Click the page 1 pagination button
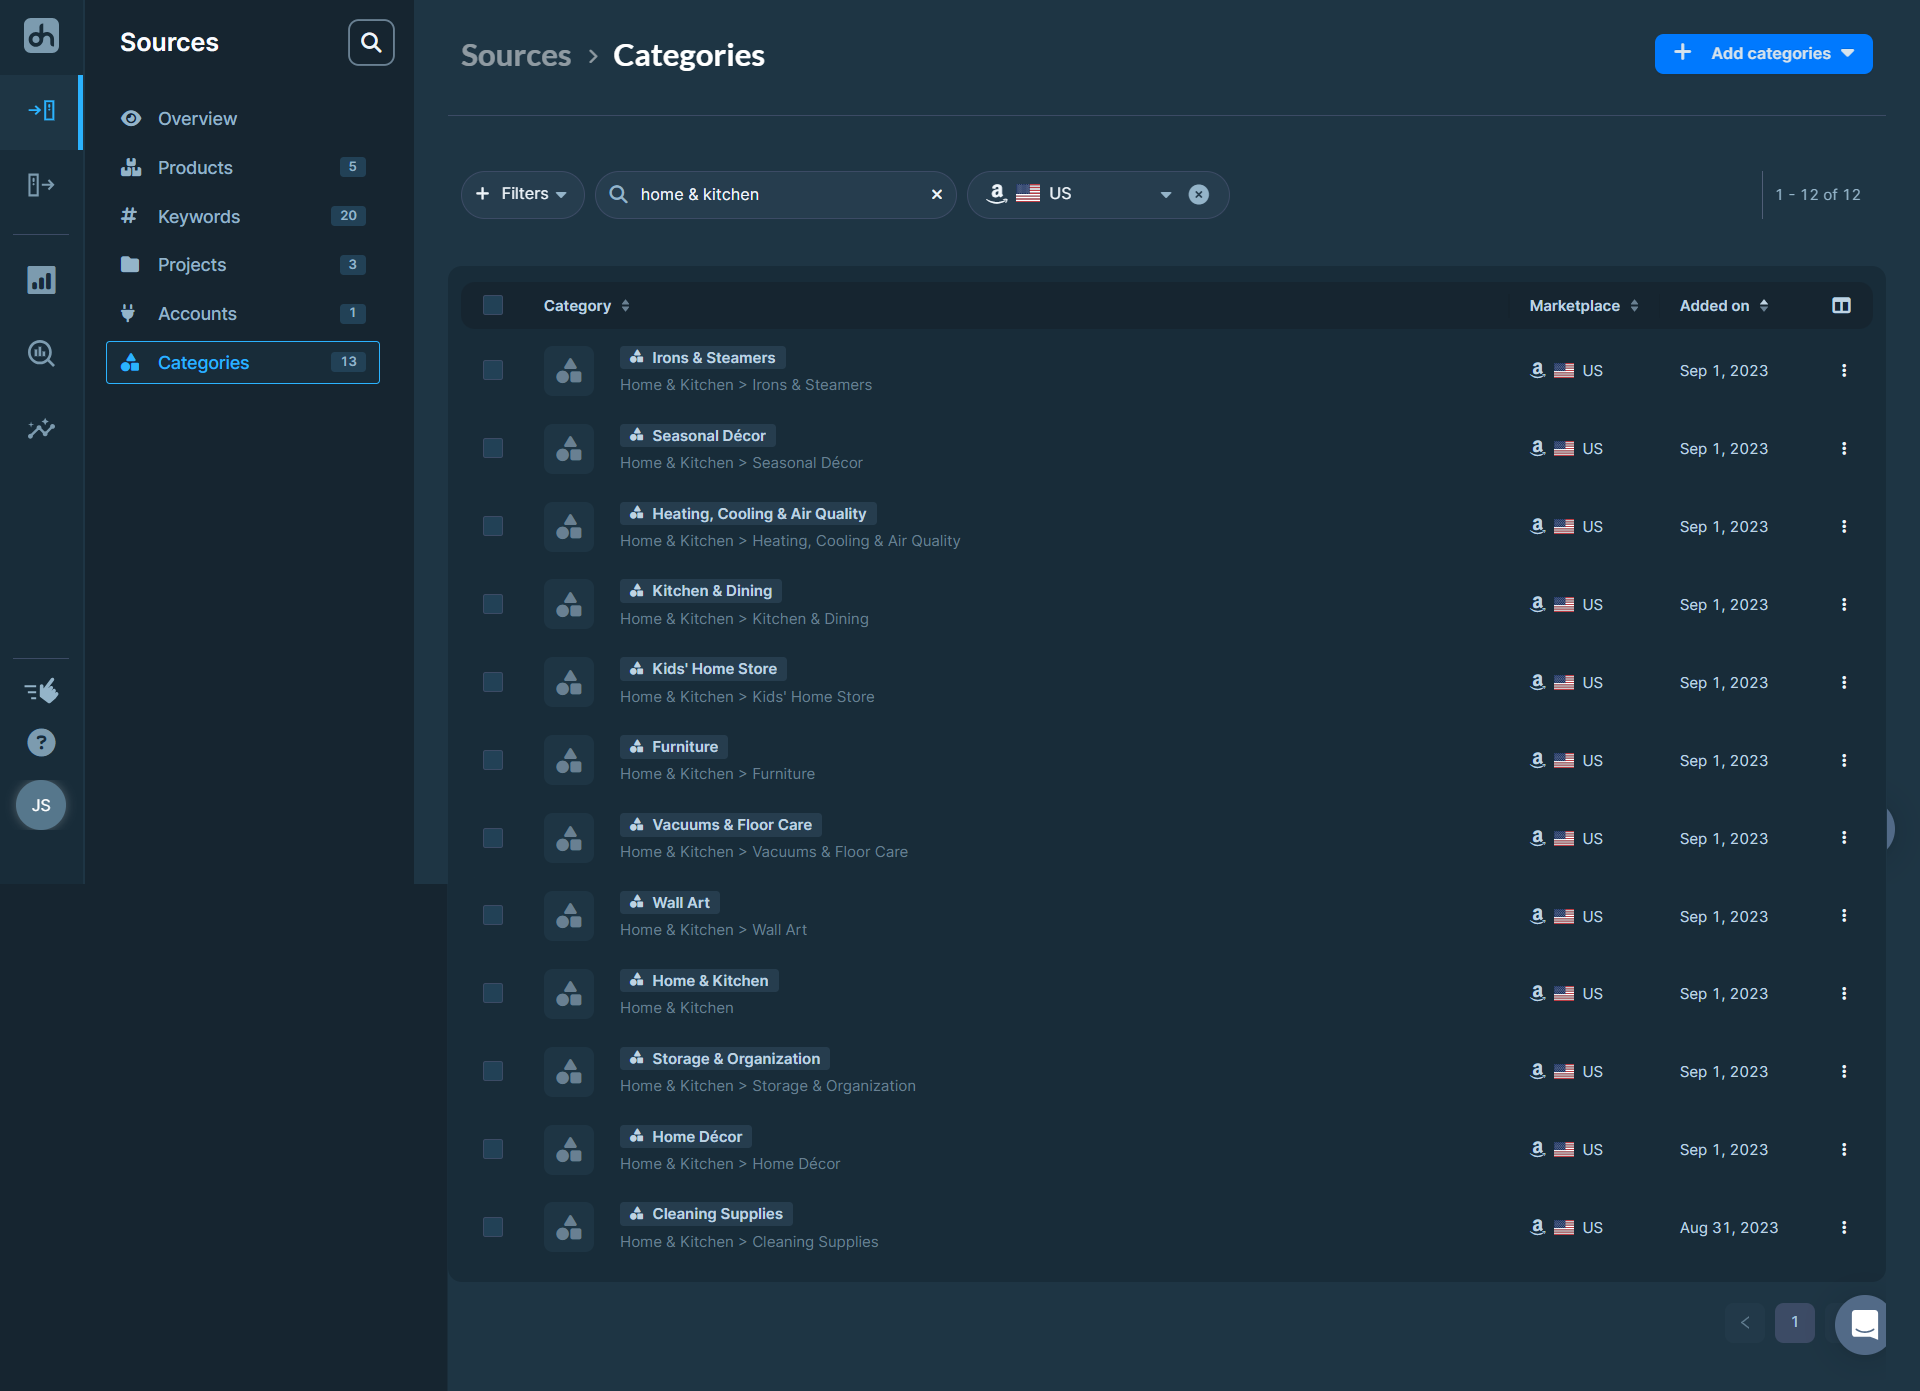Image resolution: width=1920 pixels, height=1391 pixels. 1794,1322
